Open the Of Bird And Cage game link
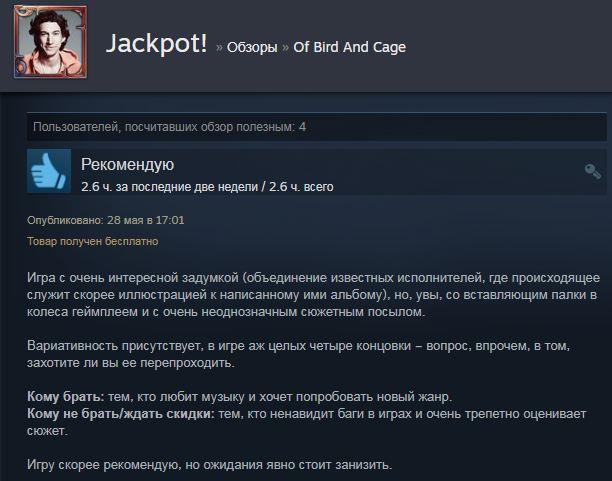The width and height of the screenshot is (612, 481). [349, 47]
